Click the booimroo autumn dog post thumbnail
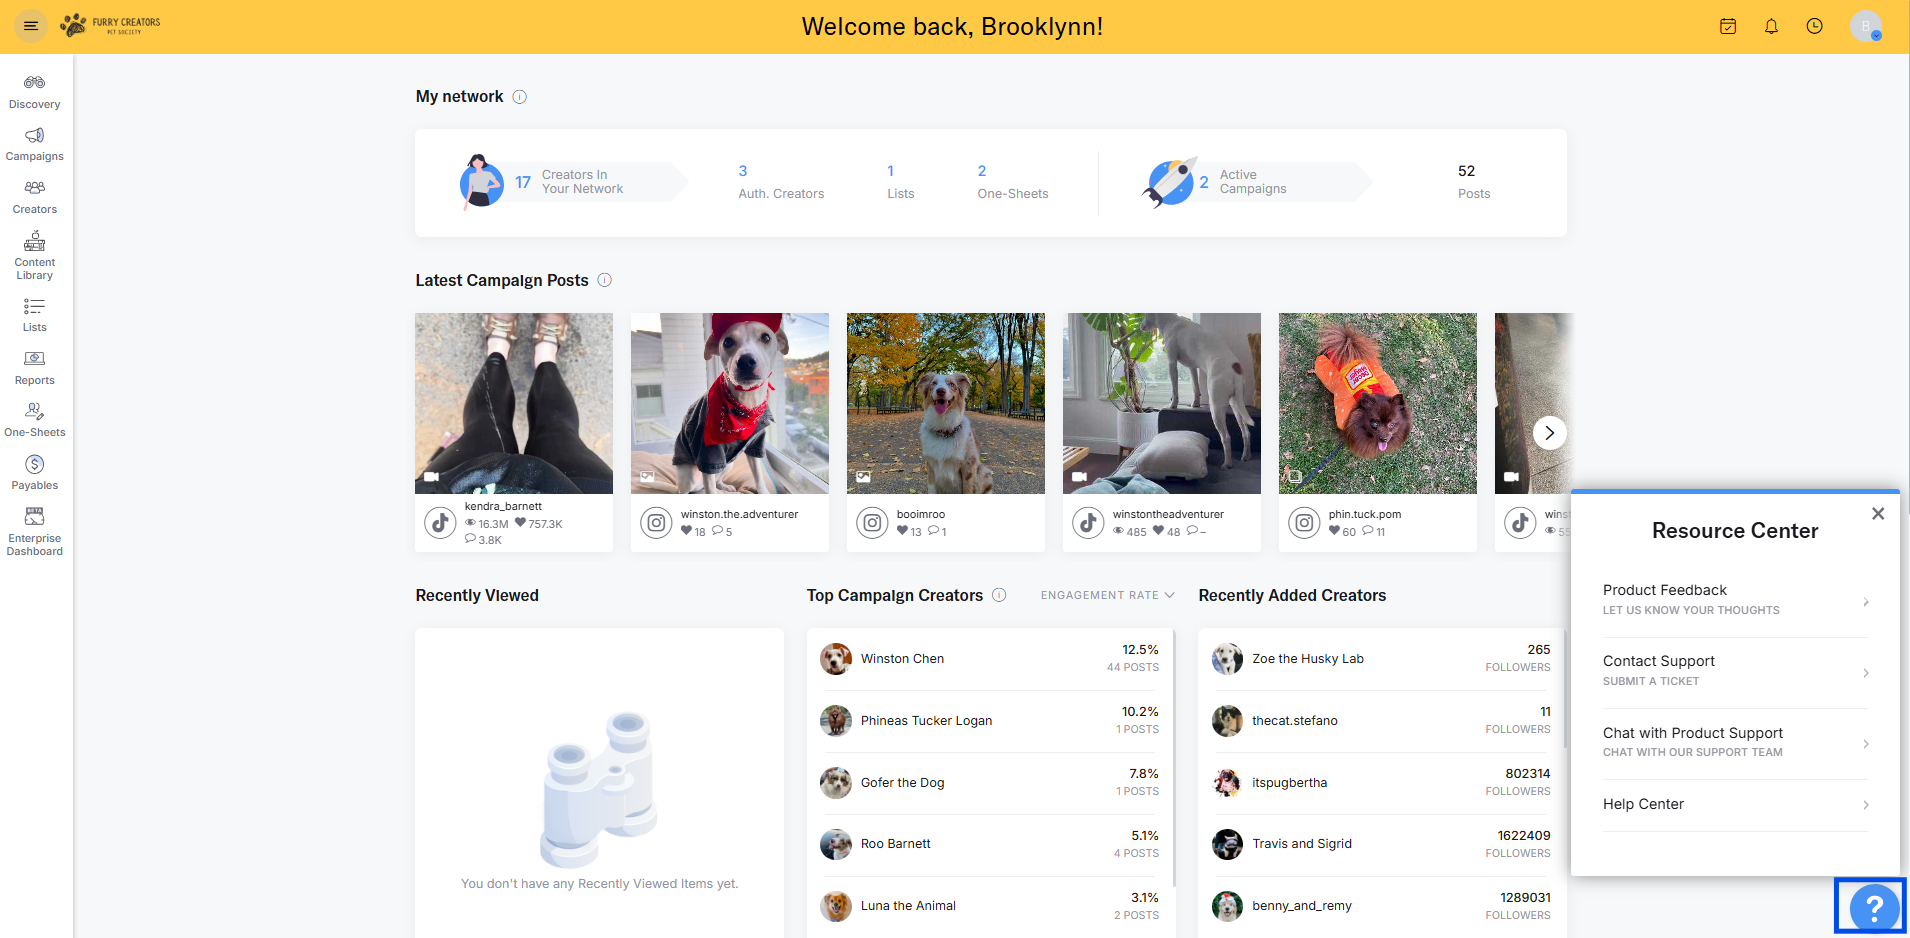1910x938 pixels. pyautogui.click(x=945, y=403)
